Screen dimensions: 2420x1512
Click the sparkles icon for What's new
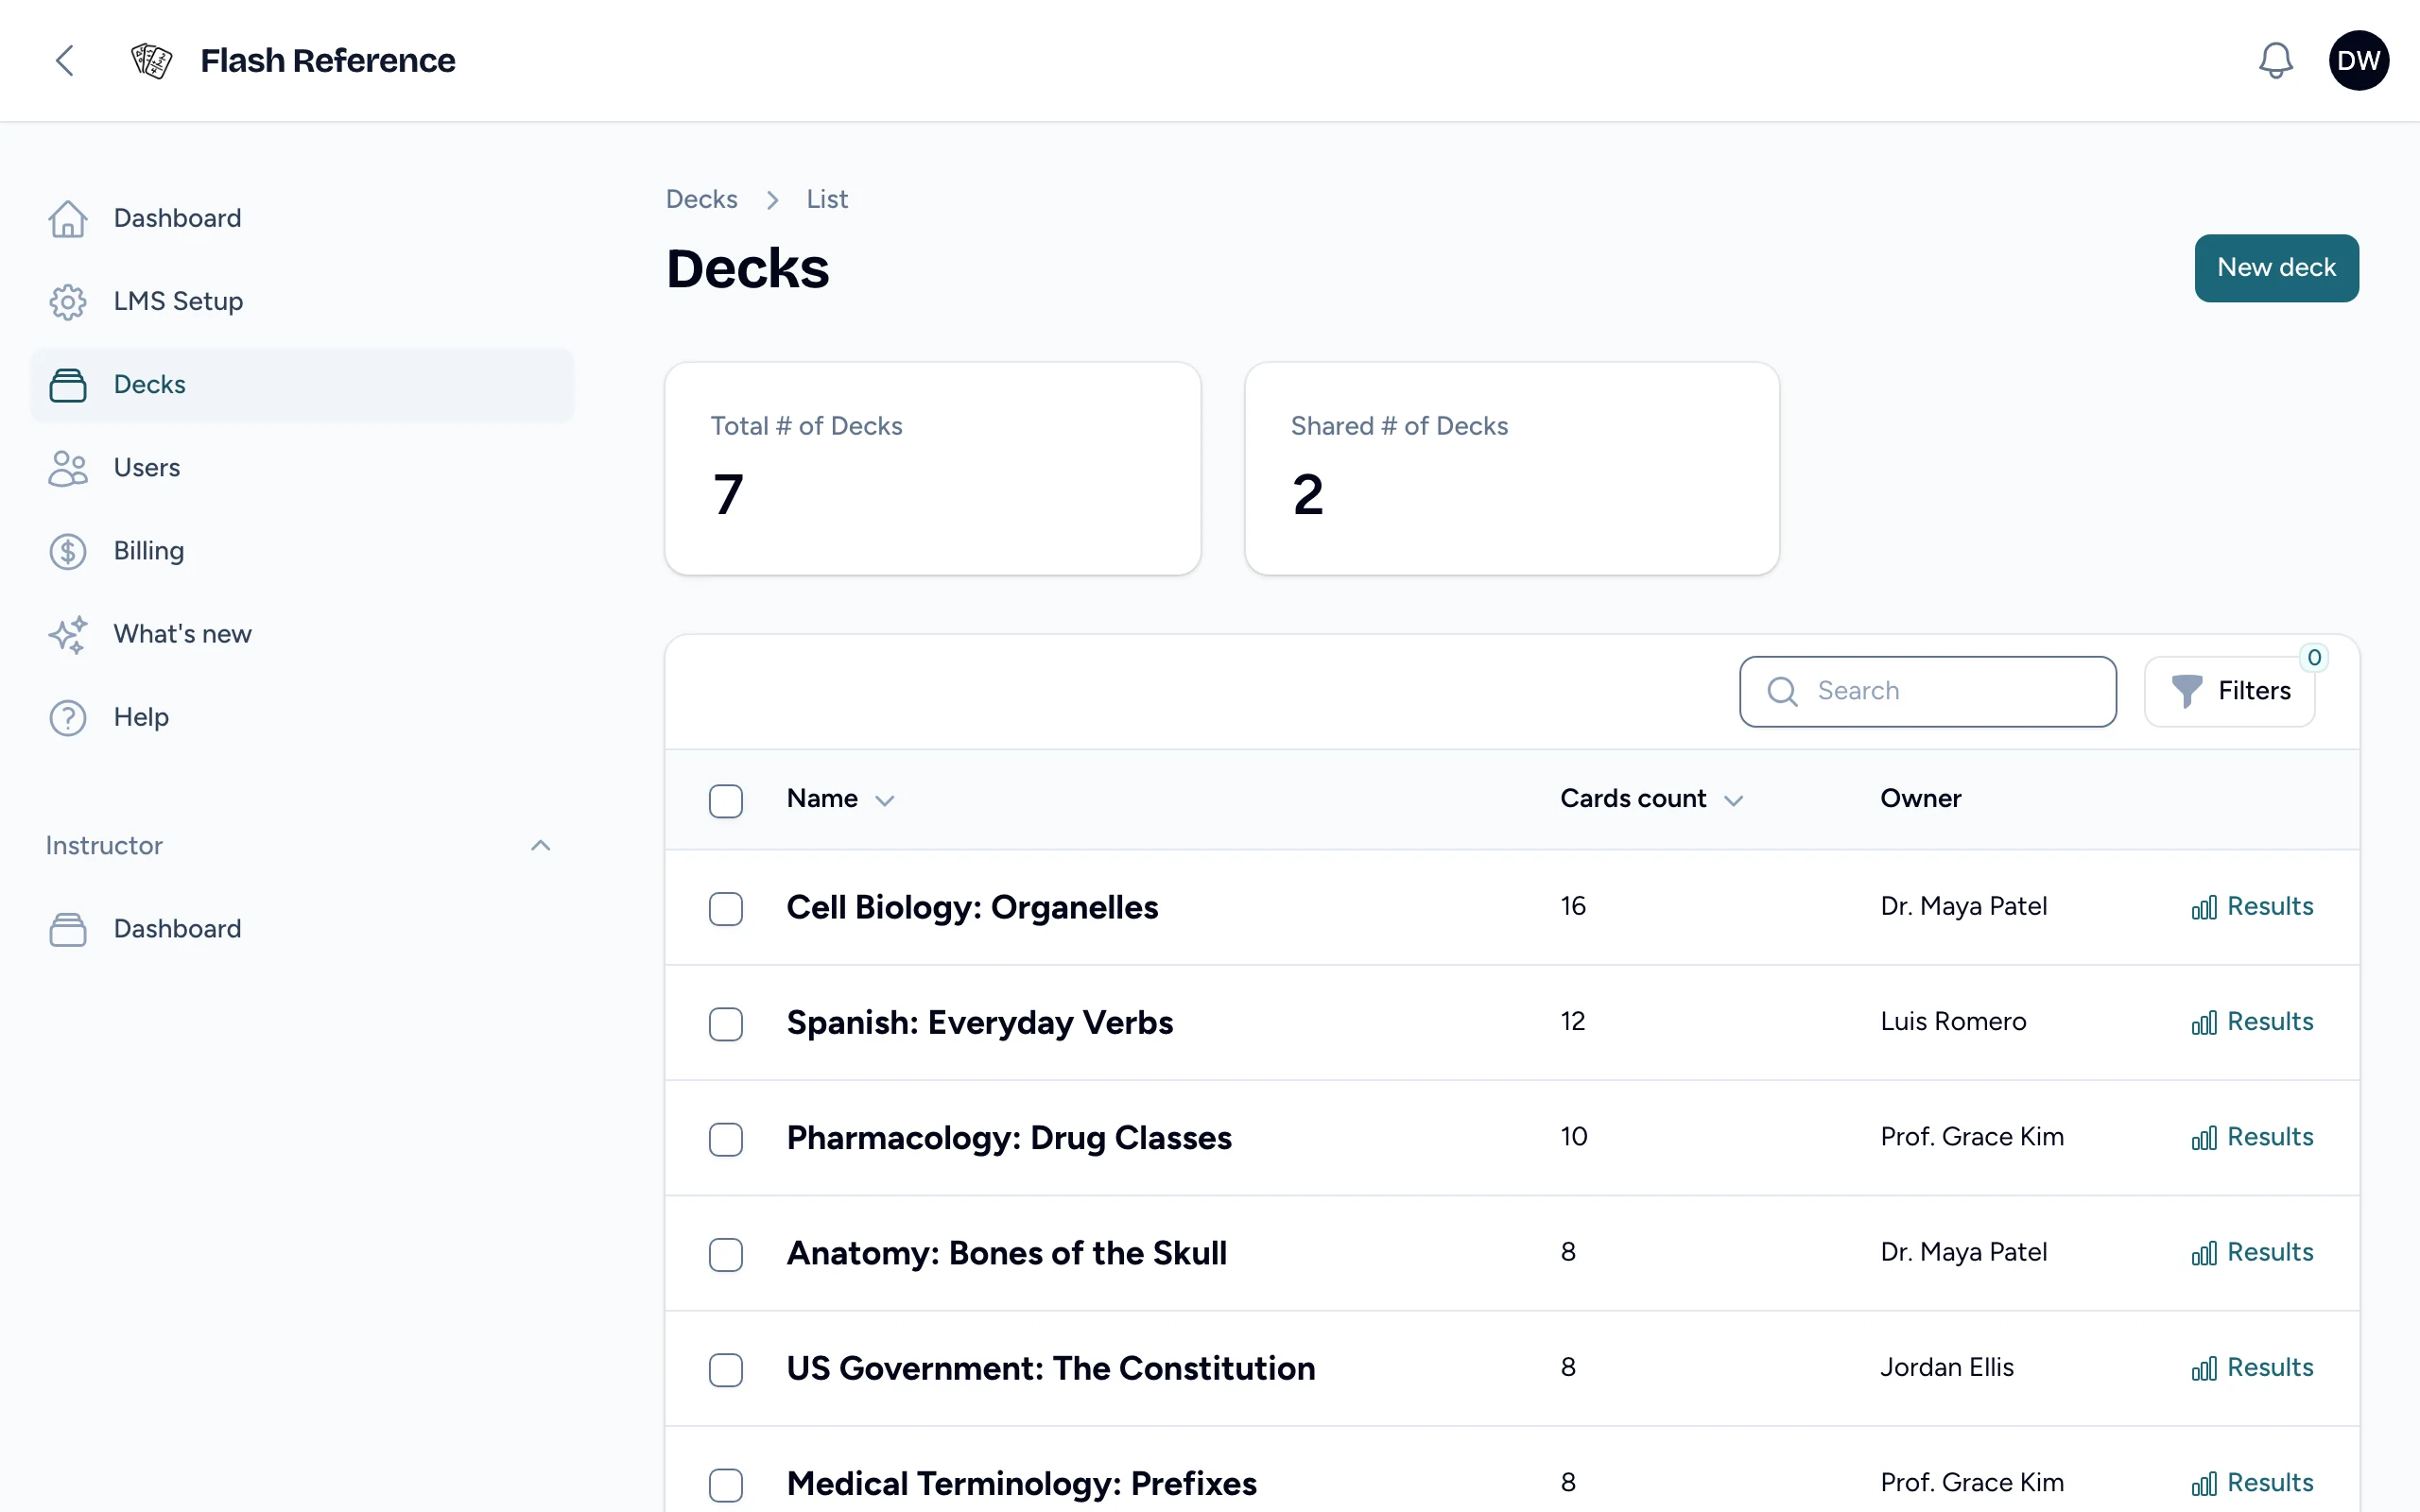pyautogui.click(x=68, y=635)
